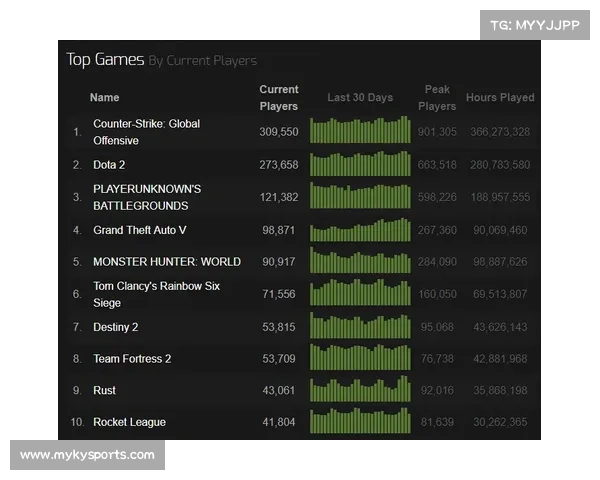The height and width of the screenshot is (480, 600).
Task: Select peak players value 267,360
Action: click(x=437, y=230)
